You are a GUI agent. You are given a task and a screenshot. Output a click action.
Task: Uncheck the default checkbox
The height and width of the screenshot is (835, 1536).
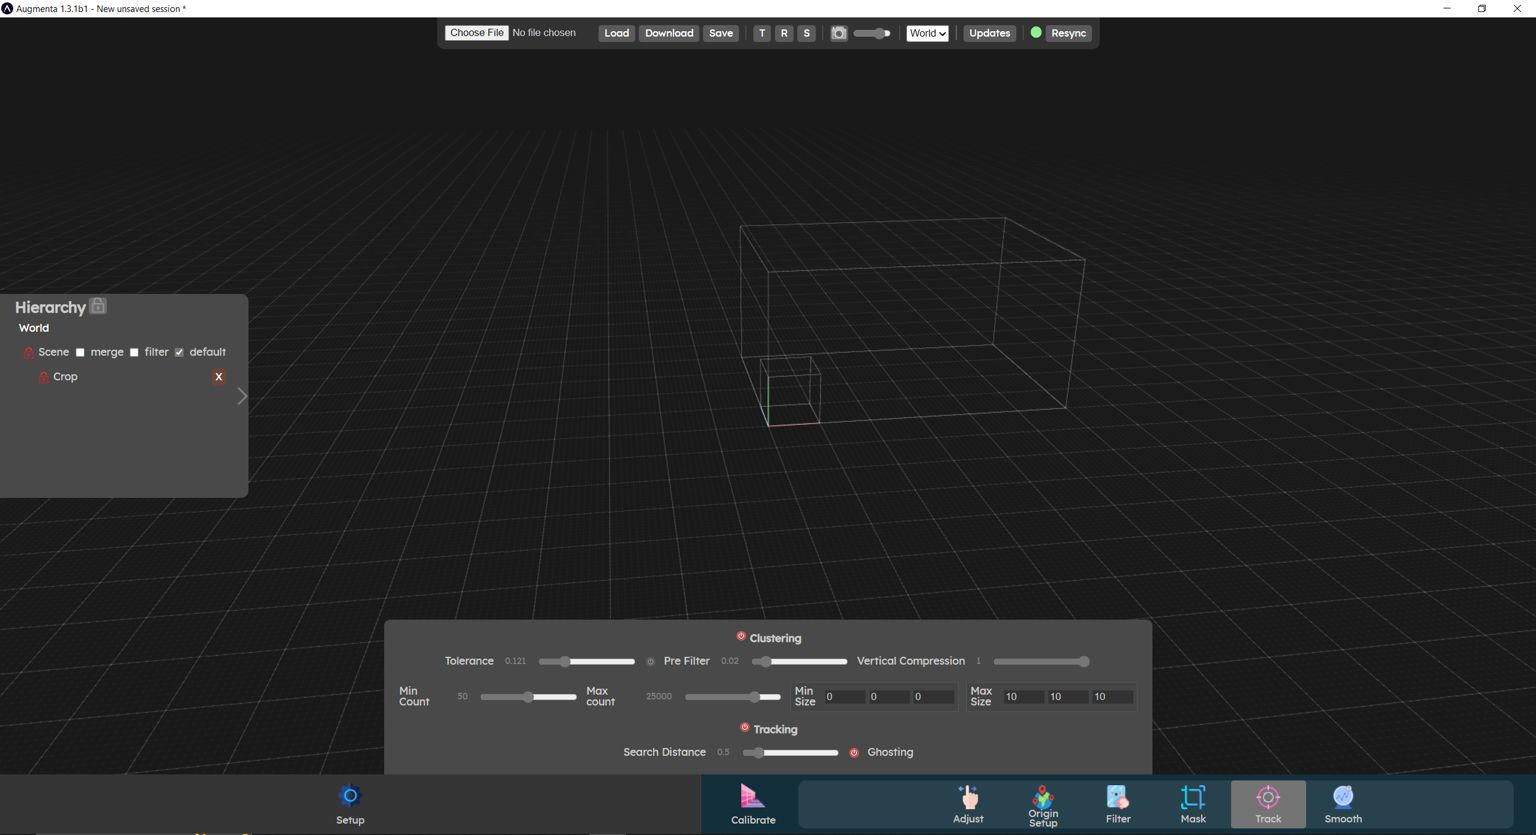coord(179,352)
